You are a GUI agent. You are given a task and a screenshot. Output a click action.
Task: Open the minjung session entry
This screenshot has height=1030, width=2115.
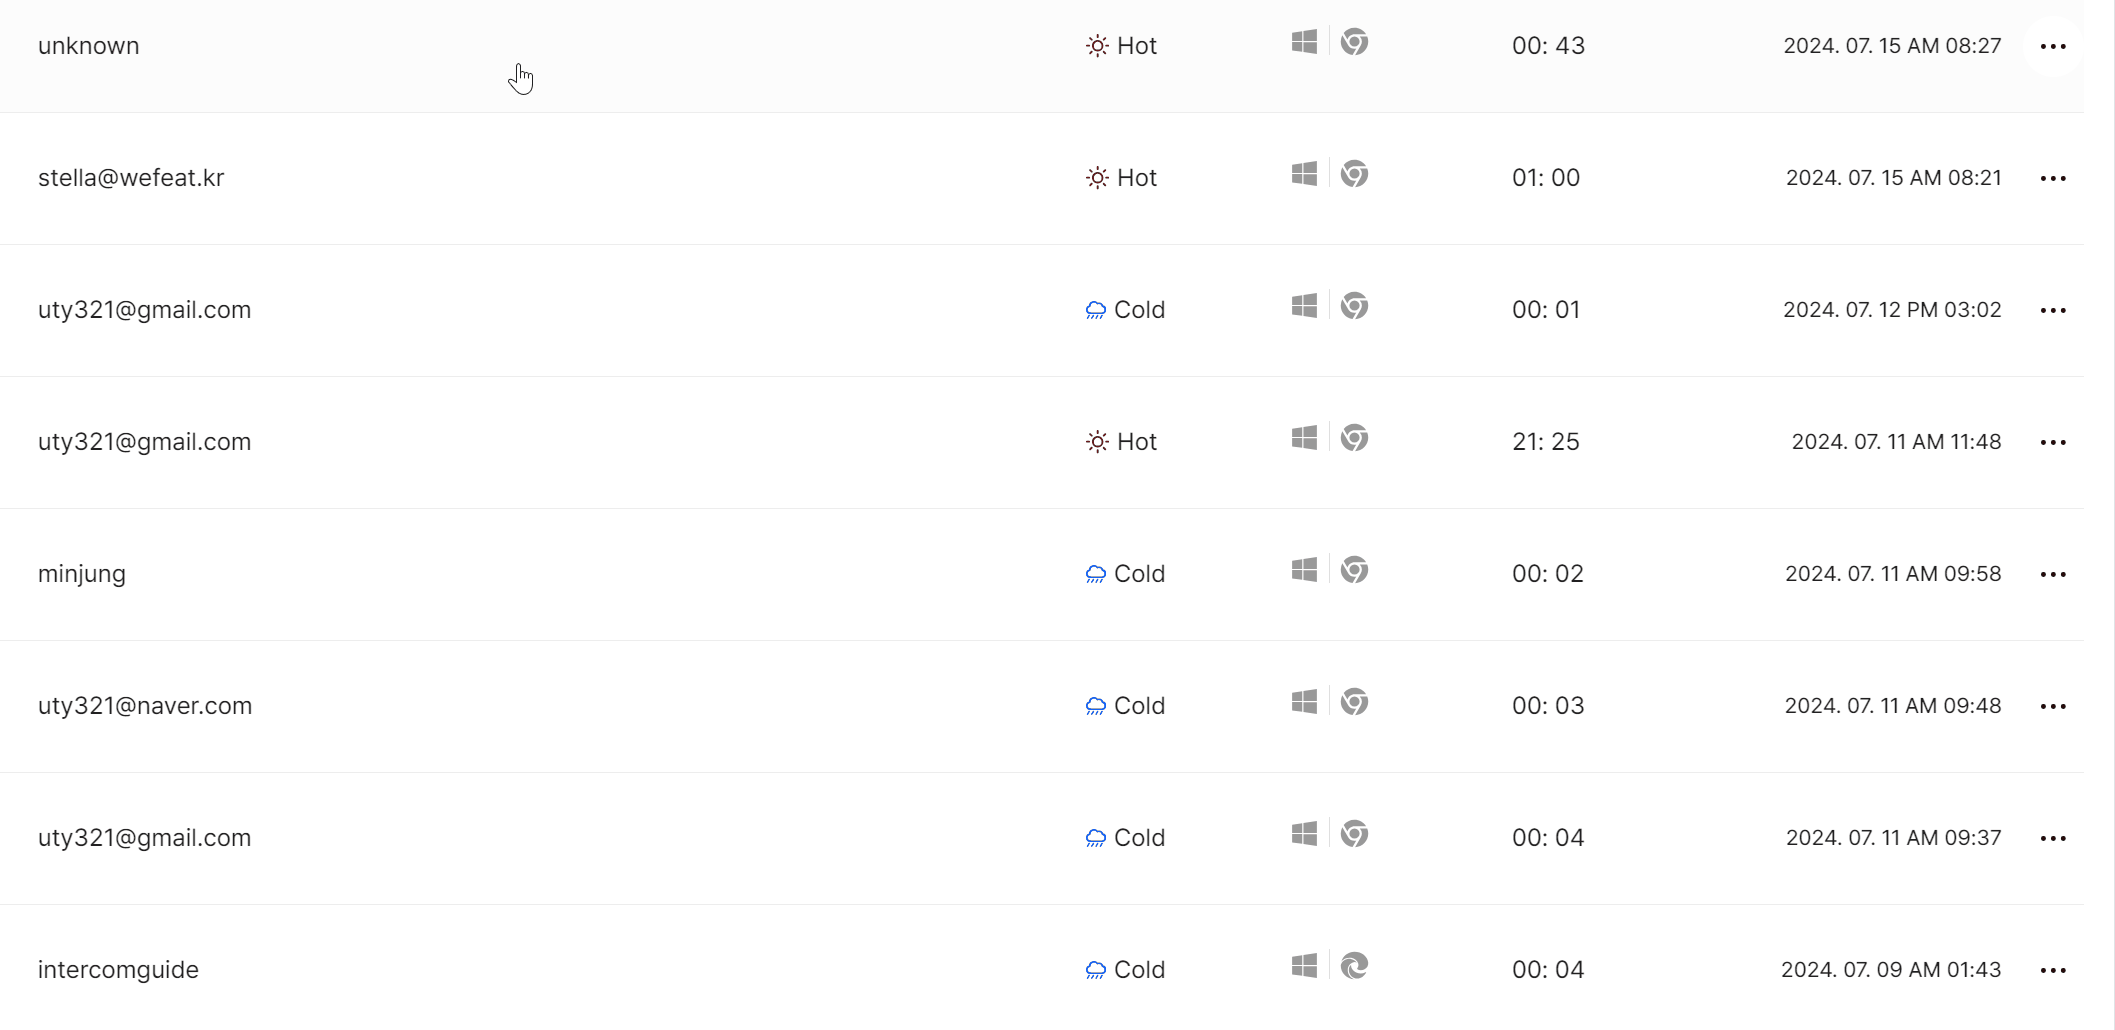pyautogui.click(x=82, y=574)
